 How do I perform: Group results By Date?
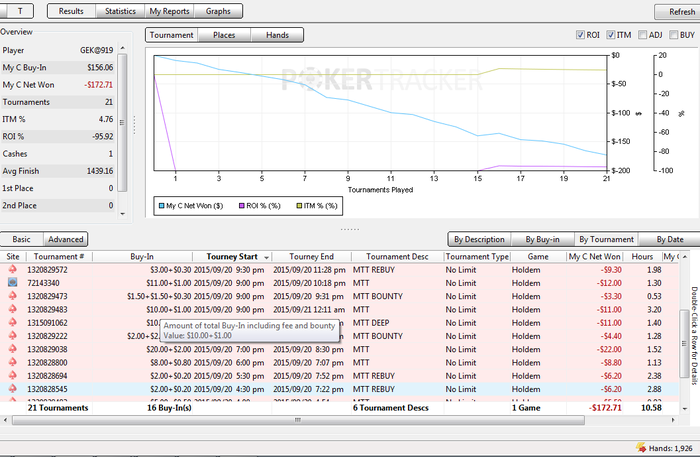(670, 239)
